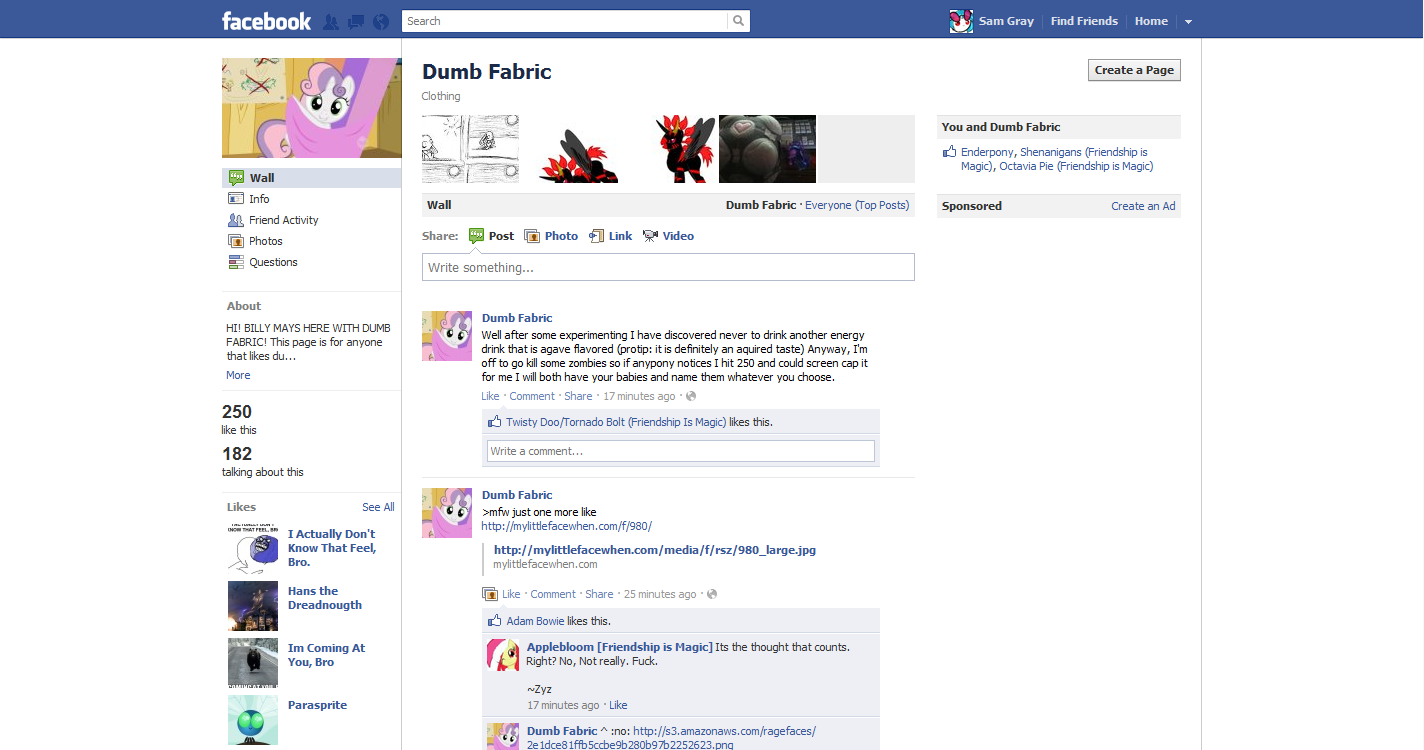
Task: Open Enderpony link in right column
Action: pyautogui.click(x=987, y=152)
